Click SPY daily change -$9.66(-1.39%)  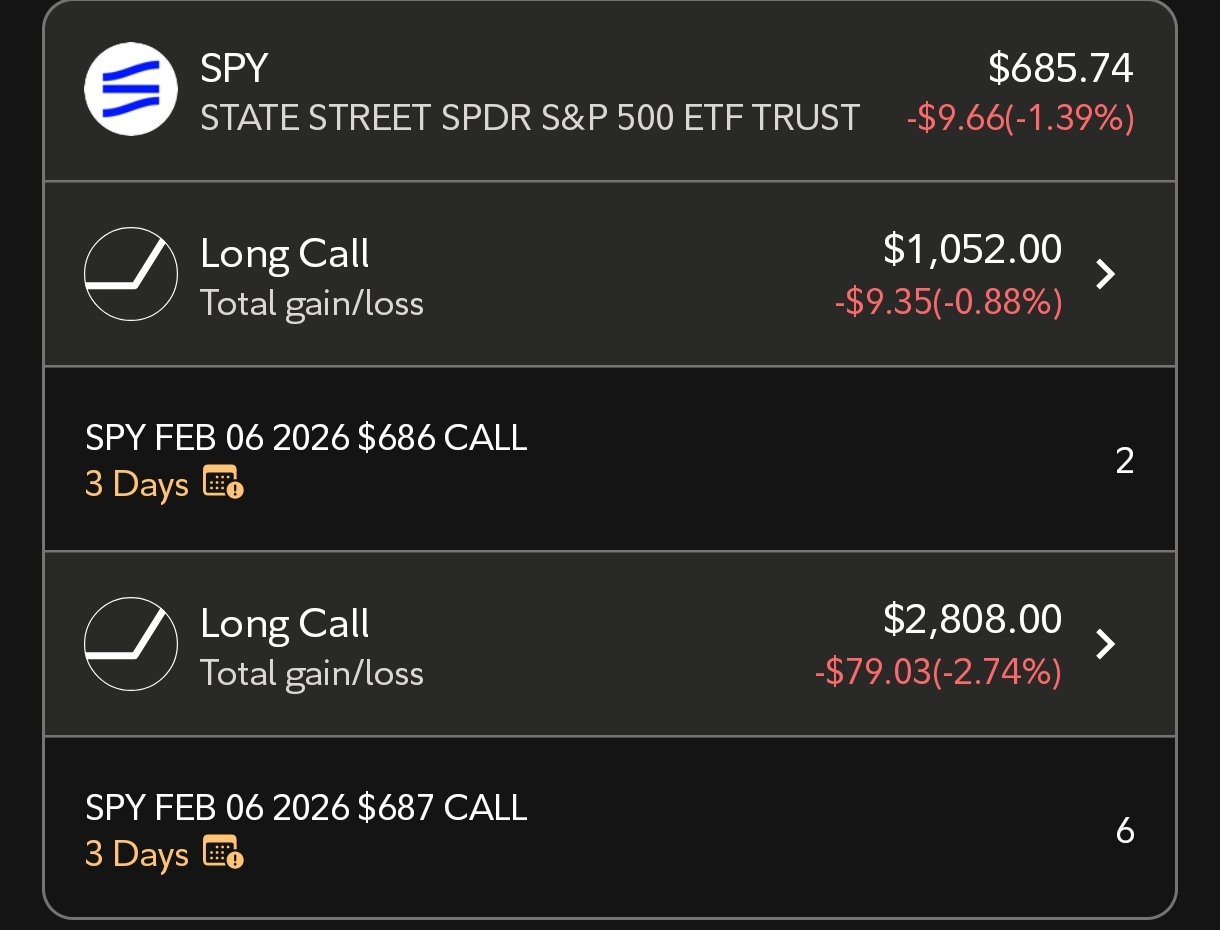(1020, 119)
